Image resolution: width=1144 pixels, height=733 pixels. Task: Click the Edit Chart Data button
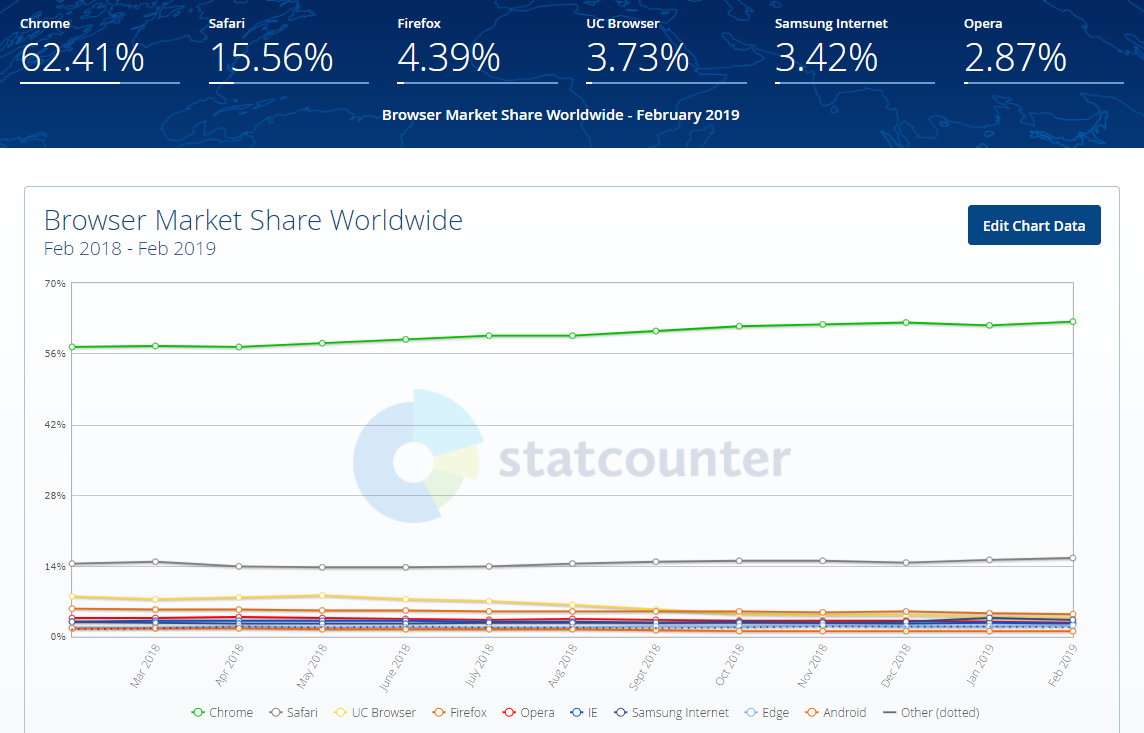pyautogui.click(x=1034, y=225)
